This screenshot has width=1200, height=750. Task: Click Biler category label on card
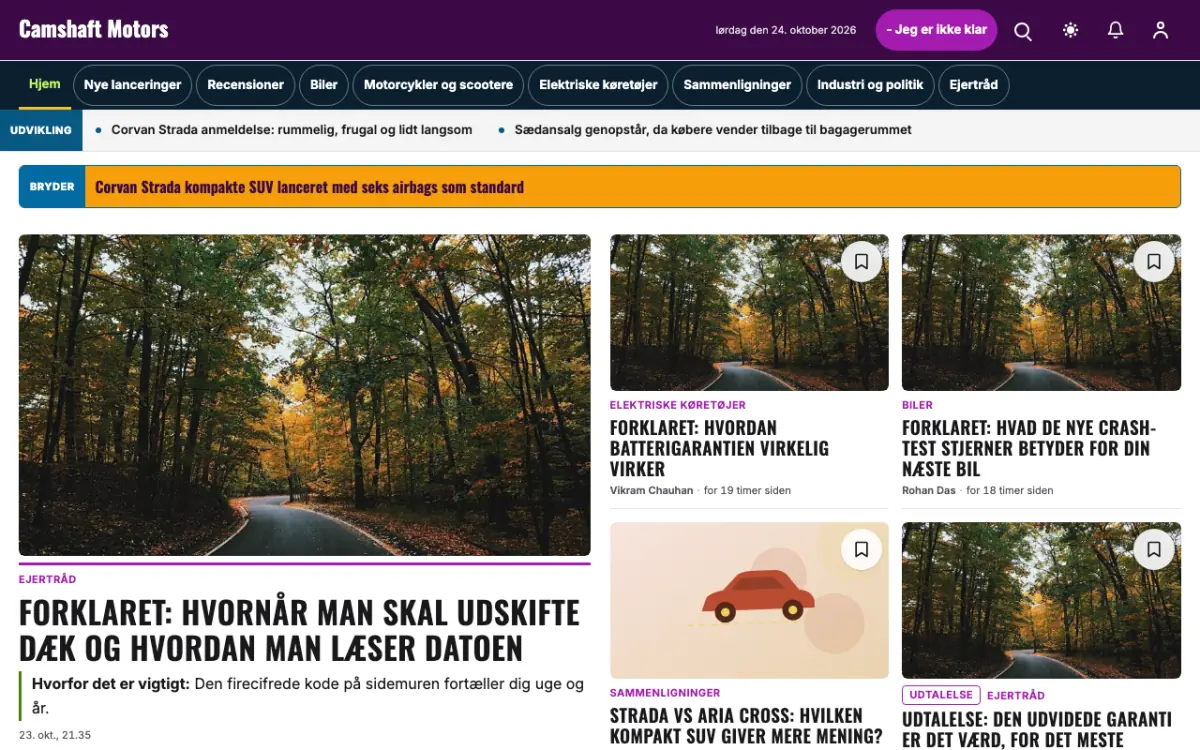(917, 405)
